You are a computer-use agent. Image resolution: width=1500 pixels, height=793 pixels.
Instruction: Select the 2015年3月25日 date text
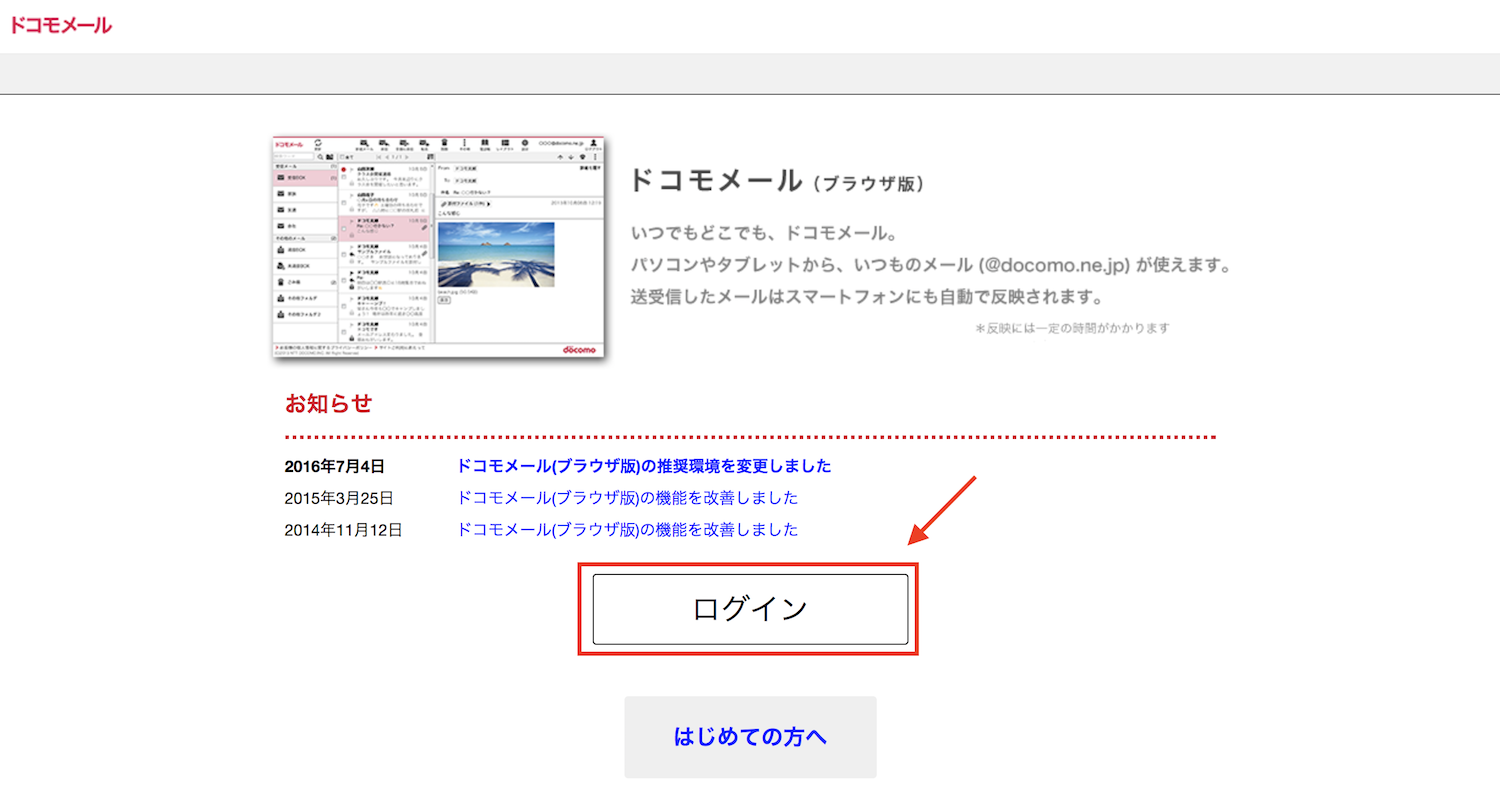(x=339, y=498)
